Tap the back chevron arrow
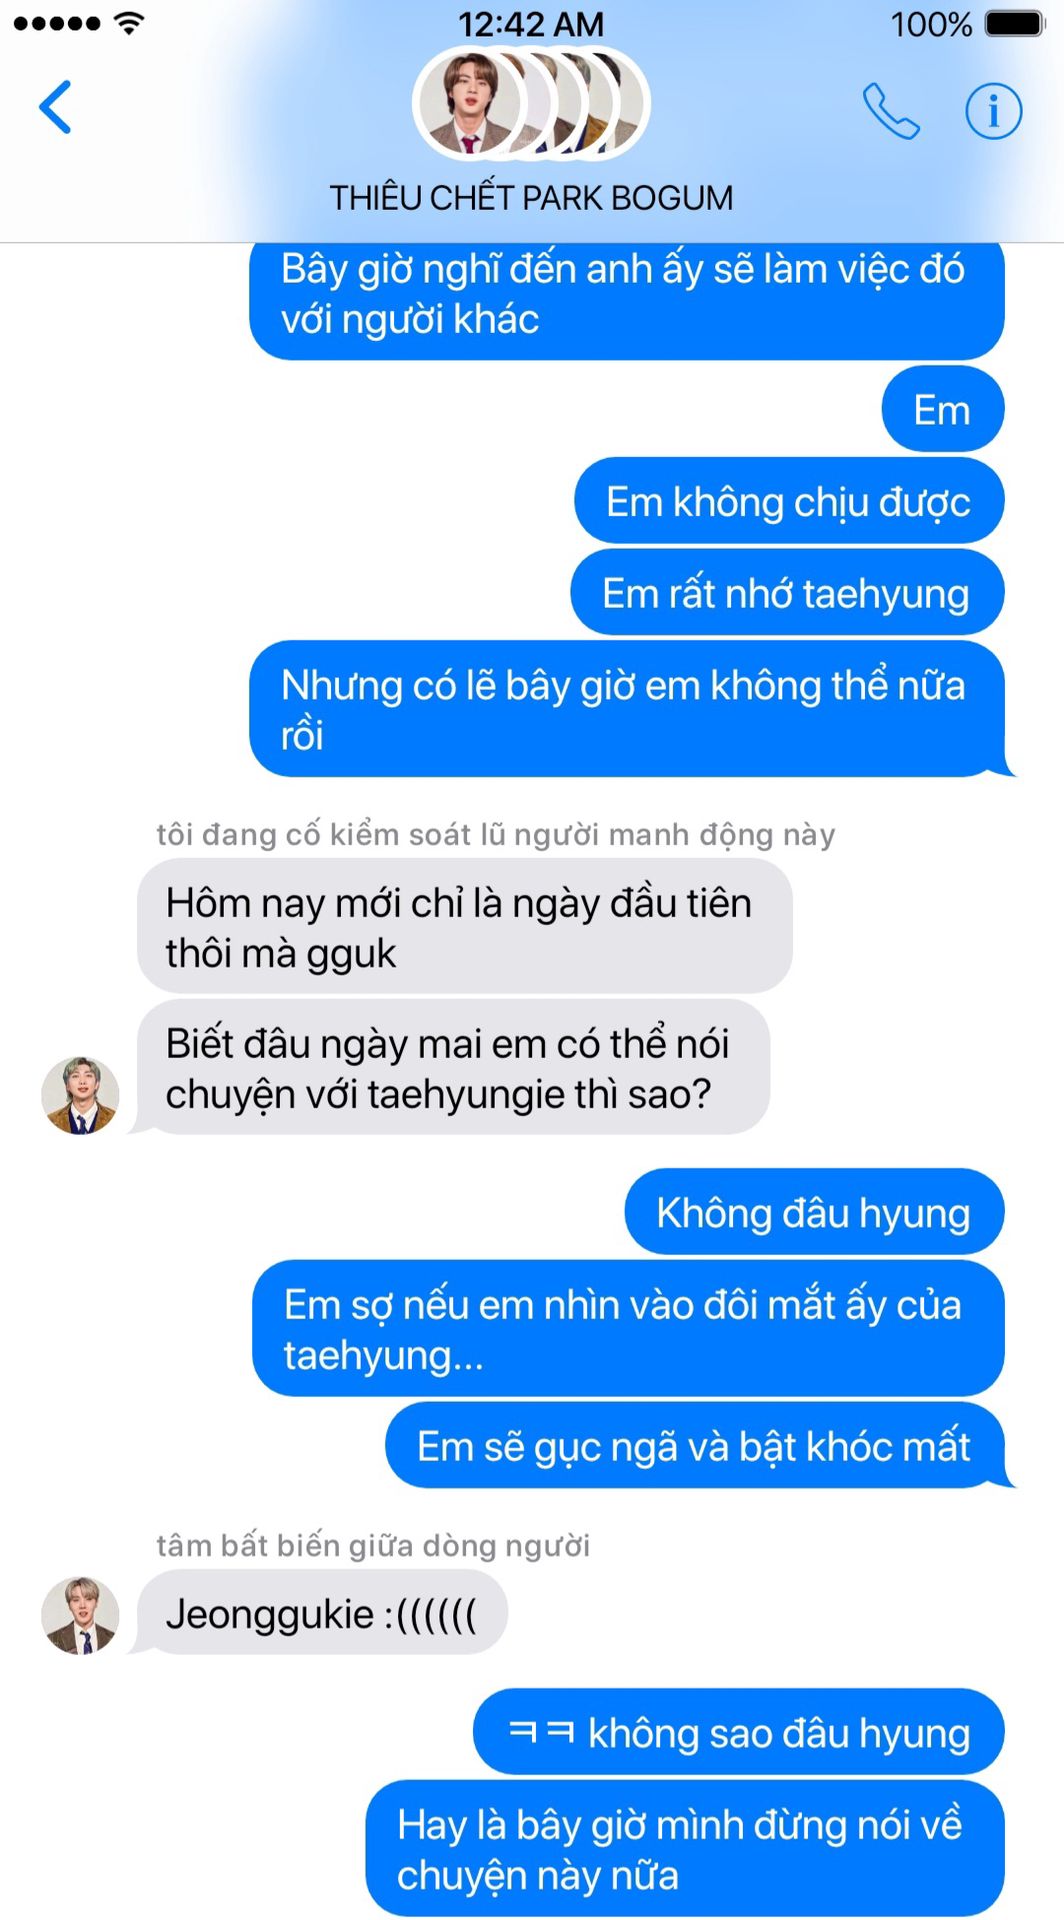Image resolution: width=1064 pixels, height=1920 pixels. [55, 107]
